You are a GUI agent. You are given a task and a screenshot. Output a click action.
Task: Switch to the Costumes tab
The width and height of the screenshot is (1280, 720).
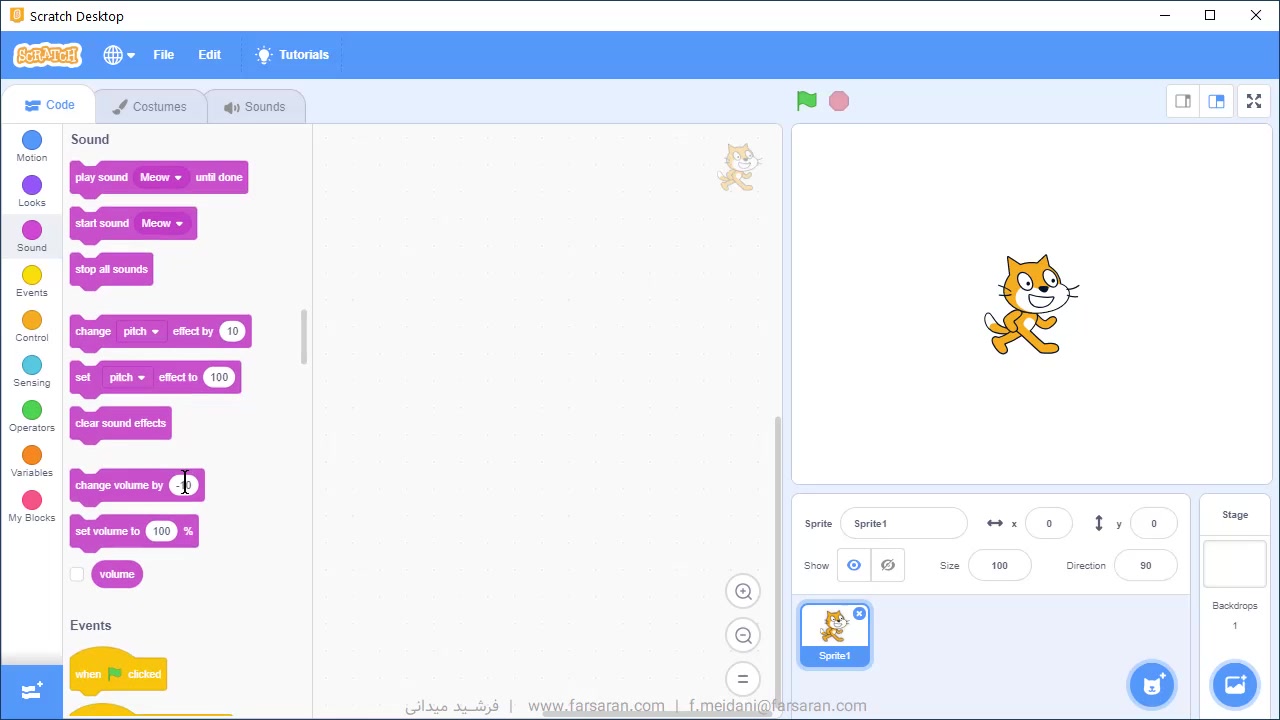(x=149, y=107)
